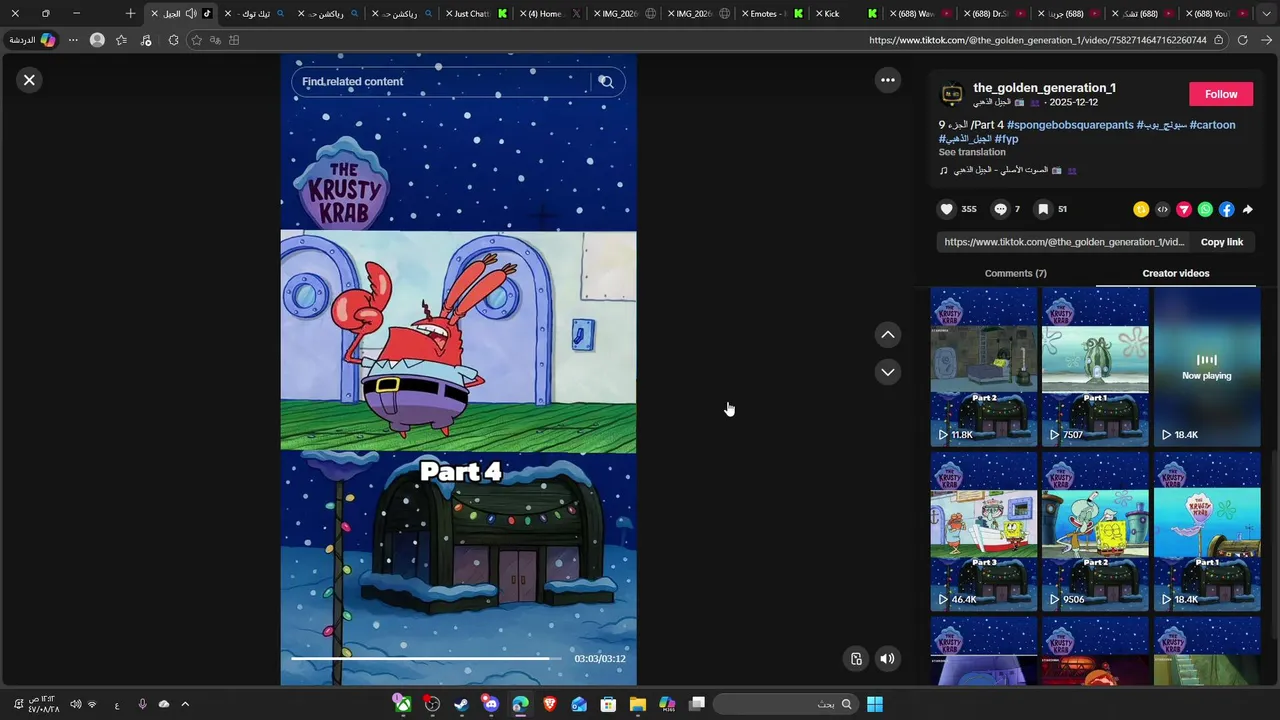Open a new browser tab
The width and height of the screenshot is (1280, 720).
point(130,14)
